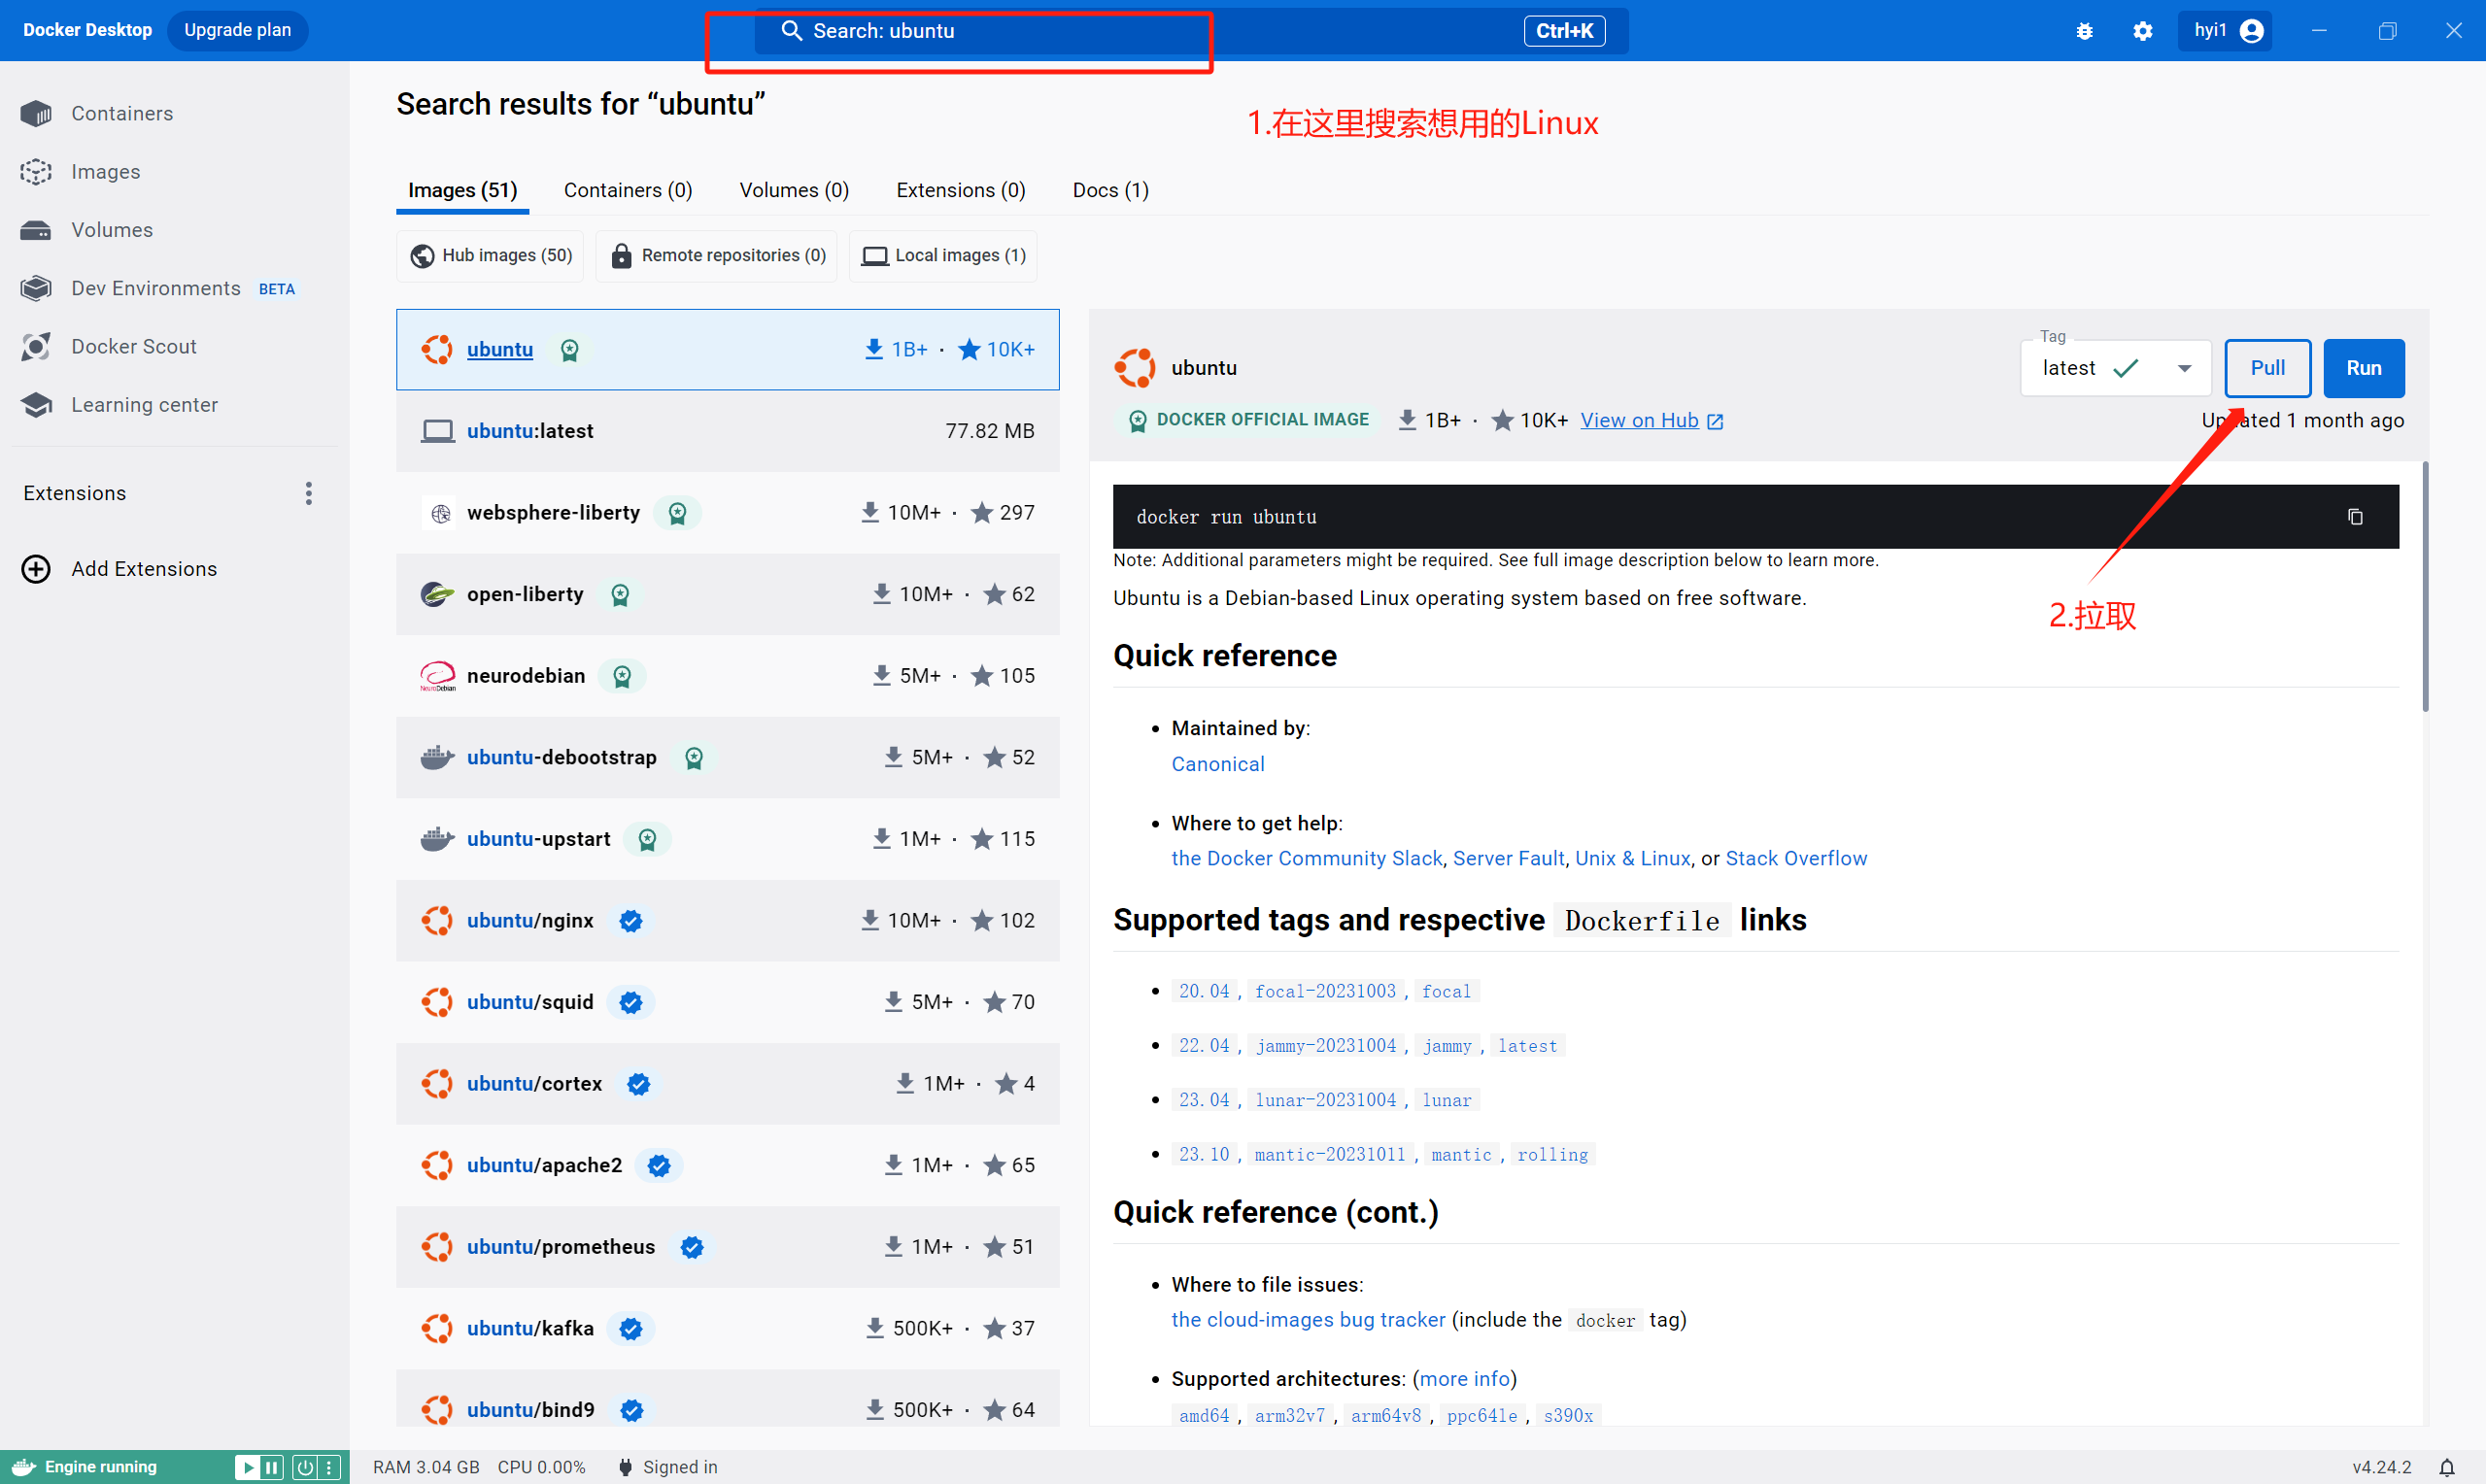Switch to the Volumes (0) tab
Image resolution: width=2486 pixels, height=1484 pixels.
point(794,190)
